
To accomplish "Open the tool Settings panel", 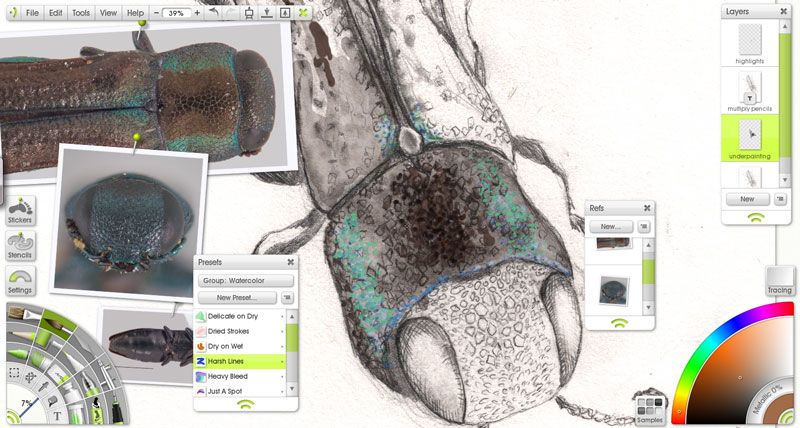I will coord(20,280).
